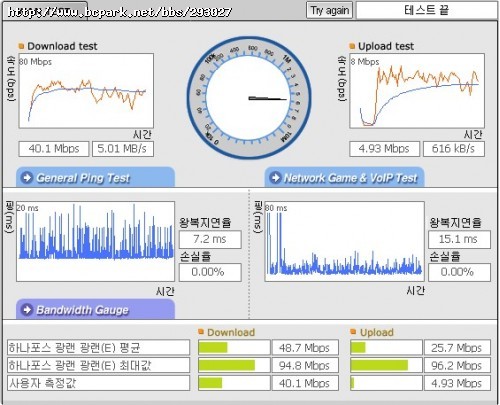The image size is (500, 405).
Task: Click the 하나포스 광랜 광랜(E) 최대값 row label
Action: tap(98, 365)
